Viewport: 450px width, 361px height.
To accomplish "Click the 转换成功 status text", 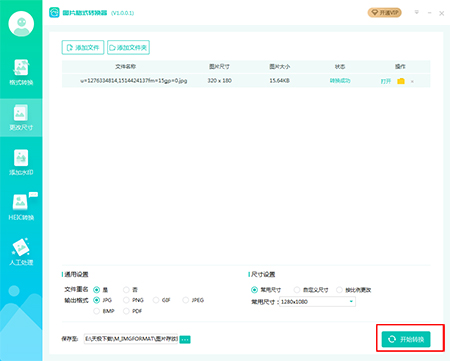I will (x=340, y=81).
